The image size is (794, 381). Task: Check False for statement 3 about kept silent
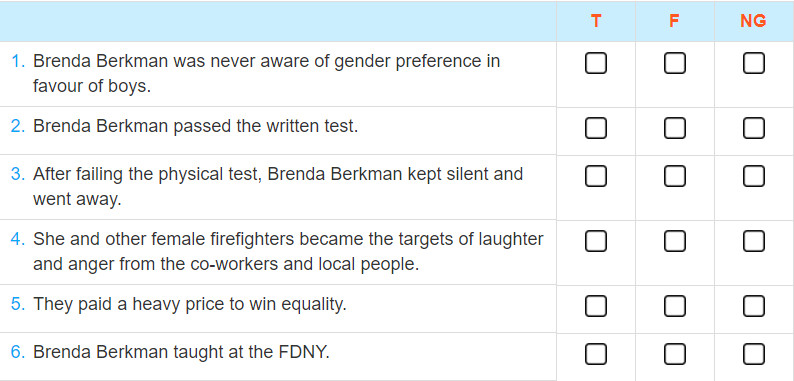click(674, 176)
